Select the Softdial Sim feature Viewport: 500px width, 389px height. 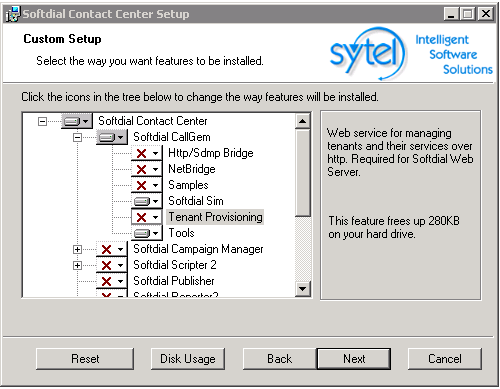click(x=196, y=201)
